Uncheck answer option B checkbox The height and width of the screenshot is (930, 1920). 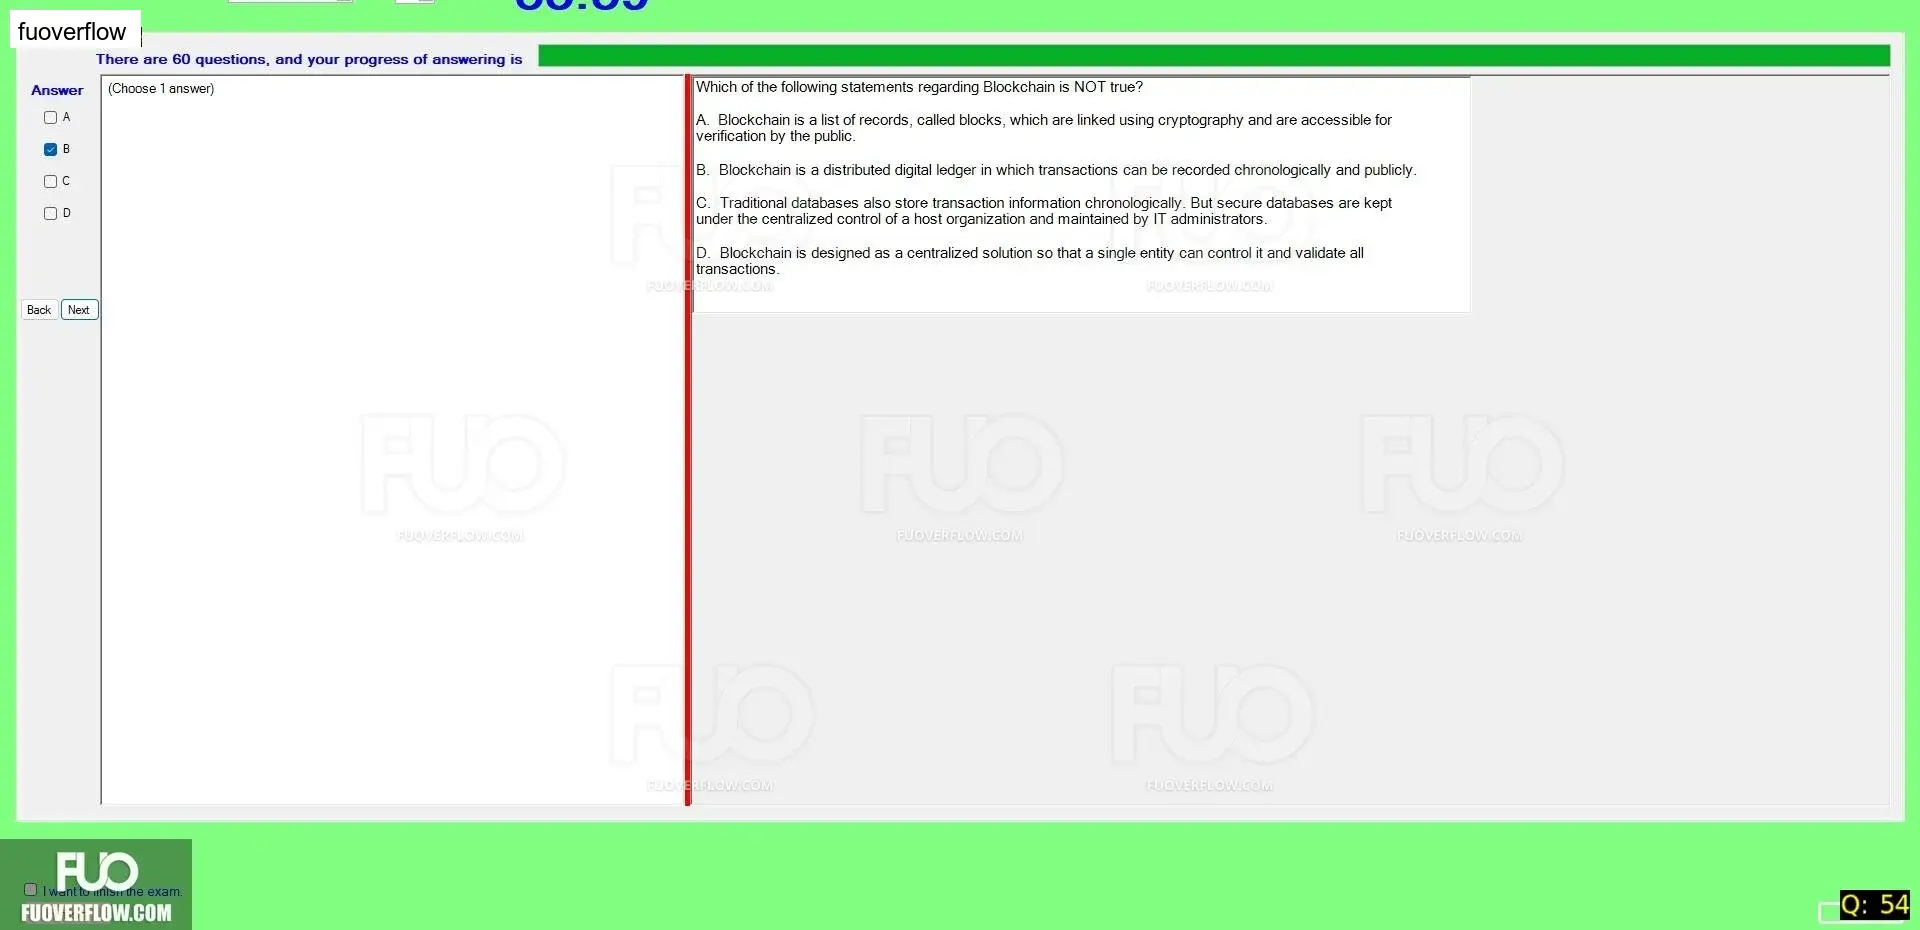click(50, 149)
